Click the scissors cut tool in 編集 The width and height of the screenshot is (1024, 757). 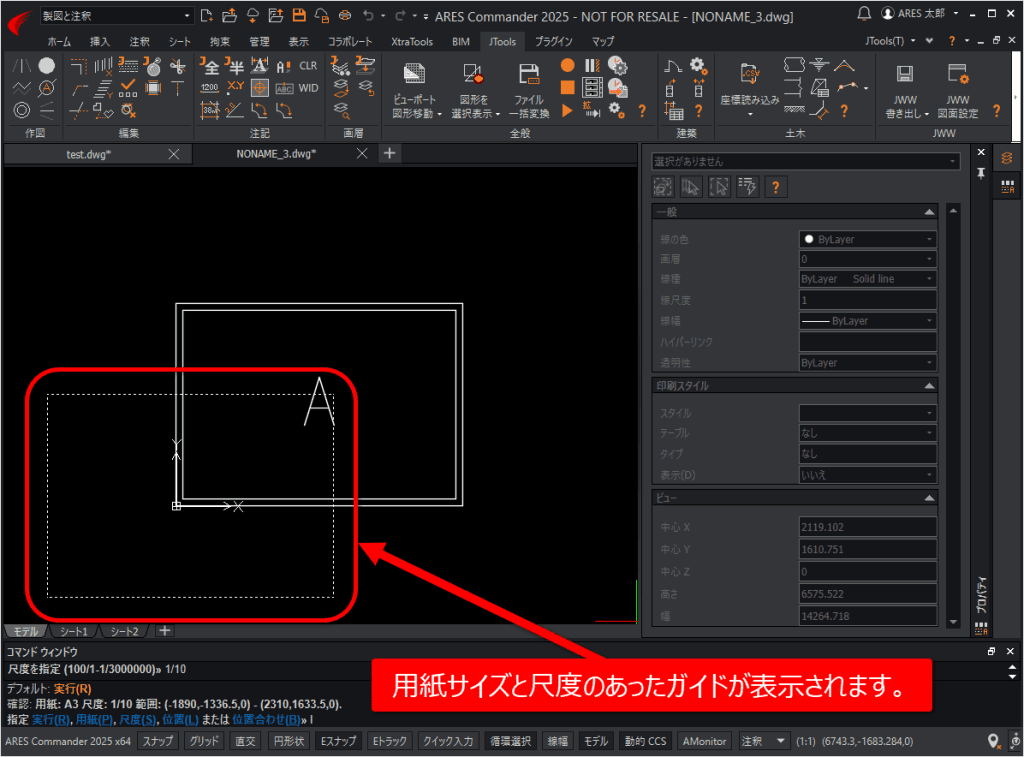(x=177, y=66)
